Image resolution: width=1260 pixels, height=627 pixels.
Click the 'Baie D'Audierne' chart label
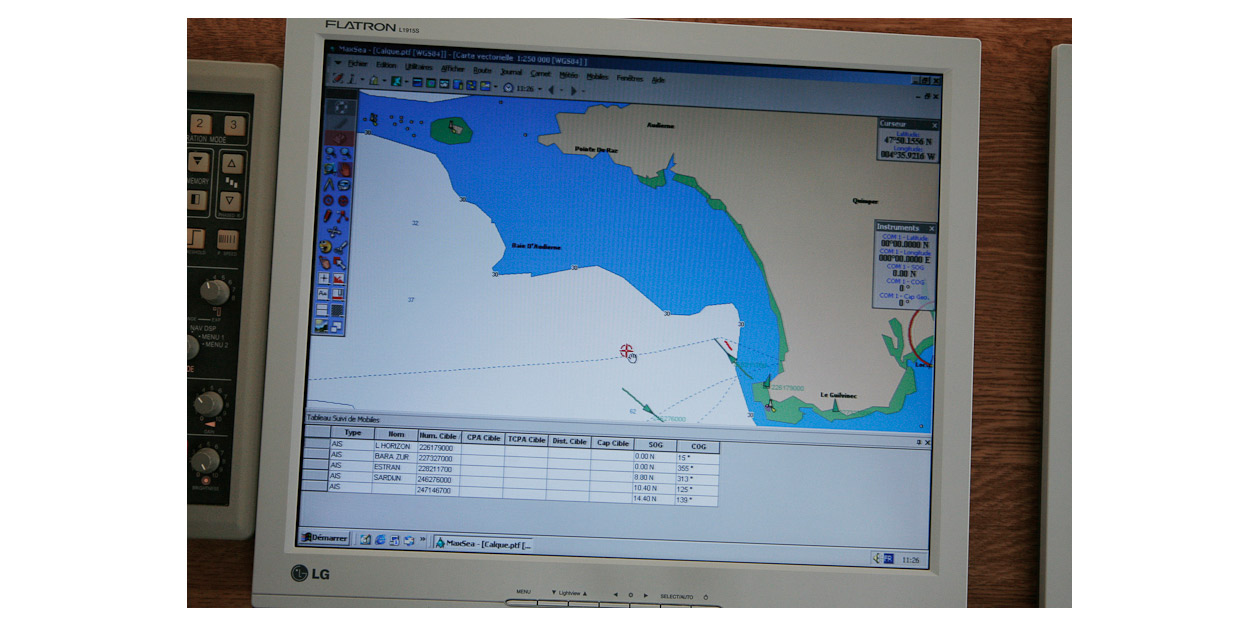(536, 246)
